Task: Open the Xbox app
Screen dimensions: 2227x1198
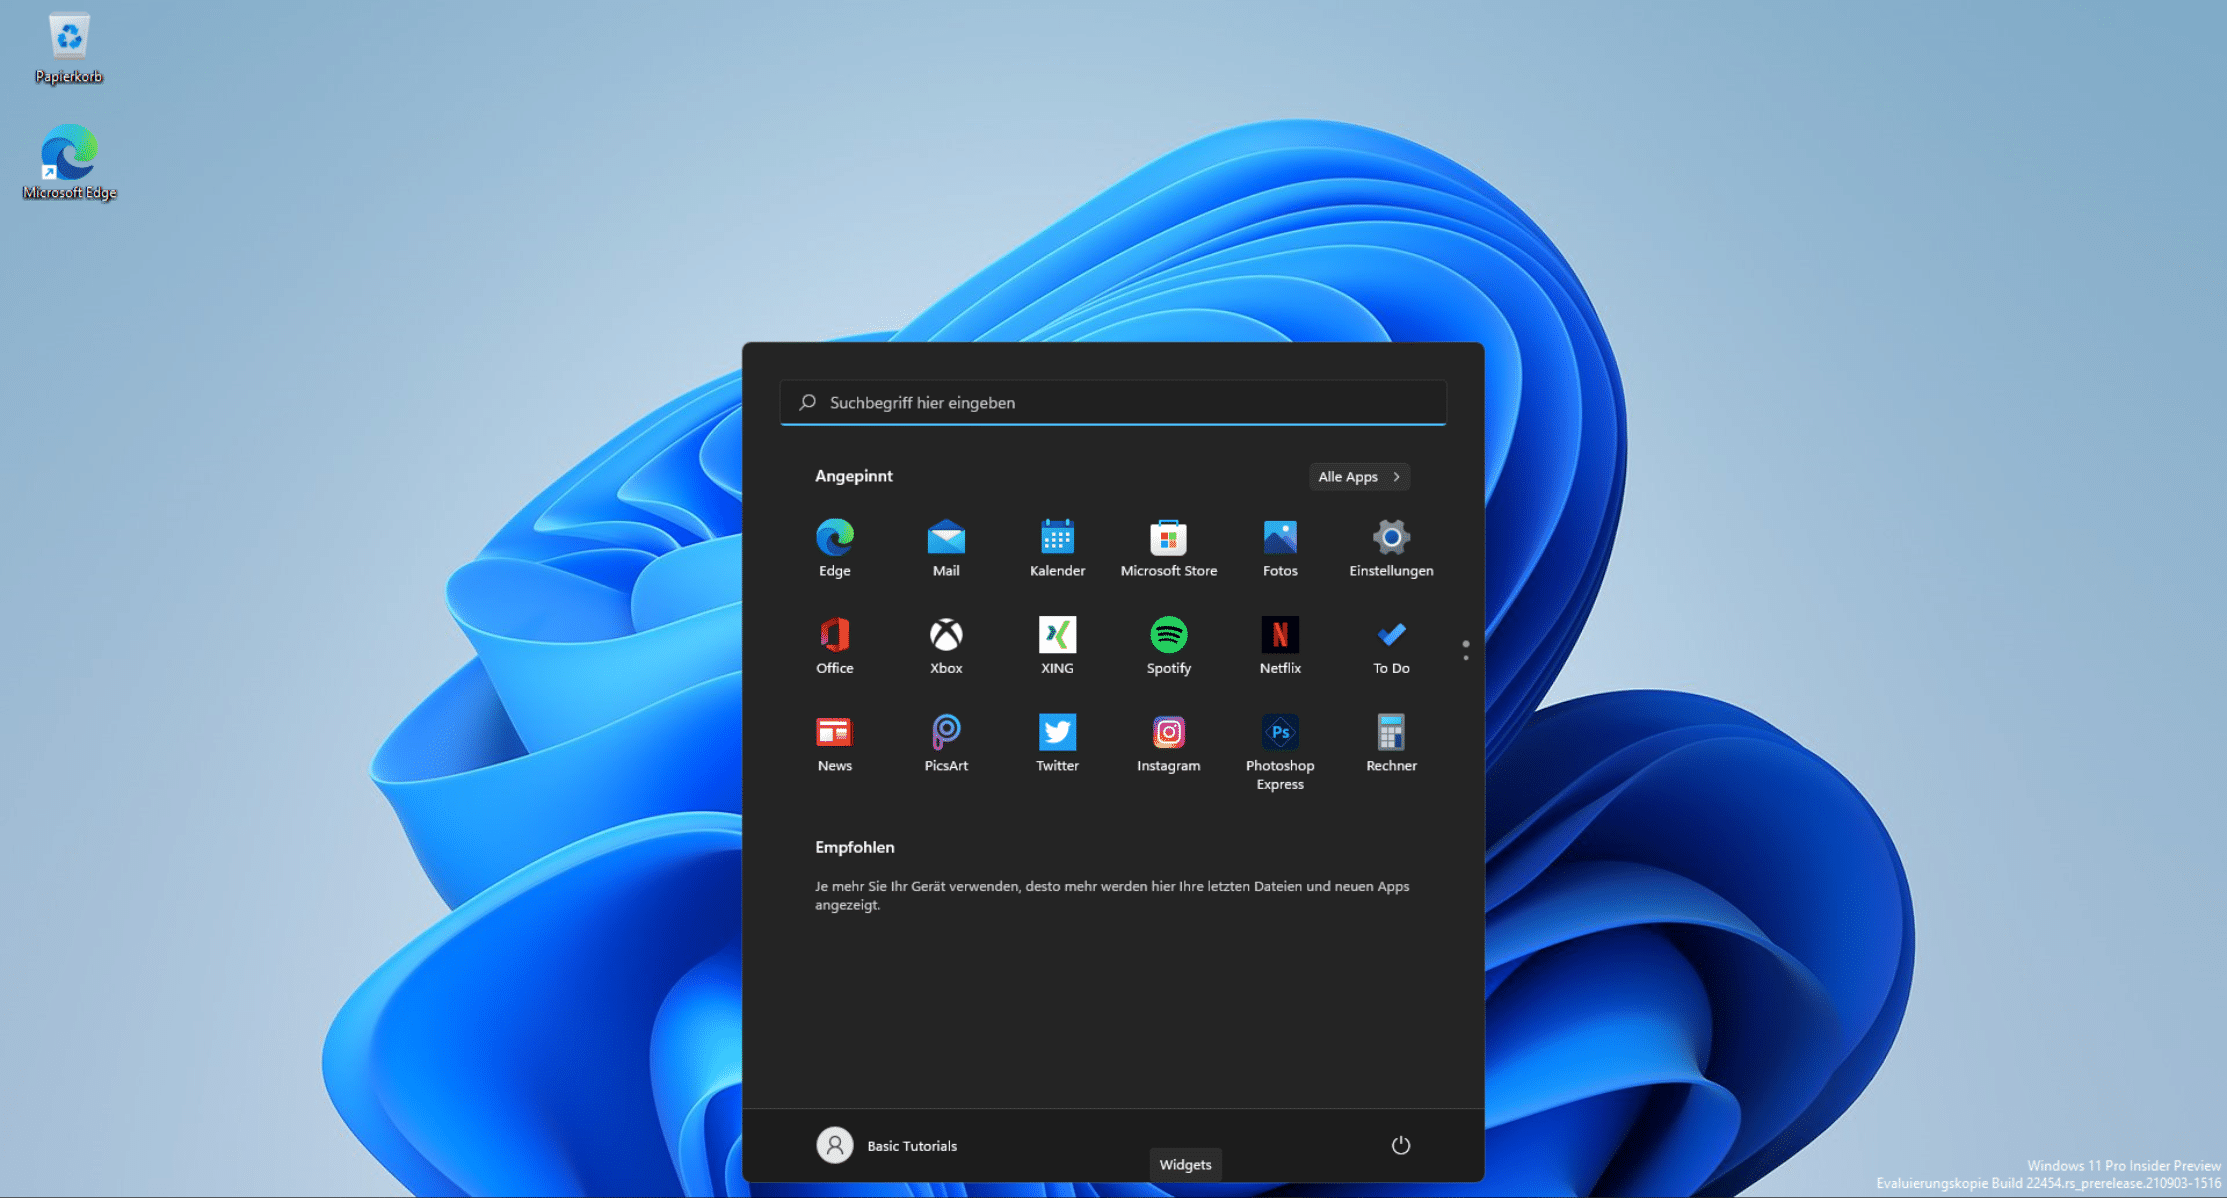Action: pos(945,636)
